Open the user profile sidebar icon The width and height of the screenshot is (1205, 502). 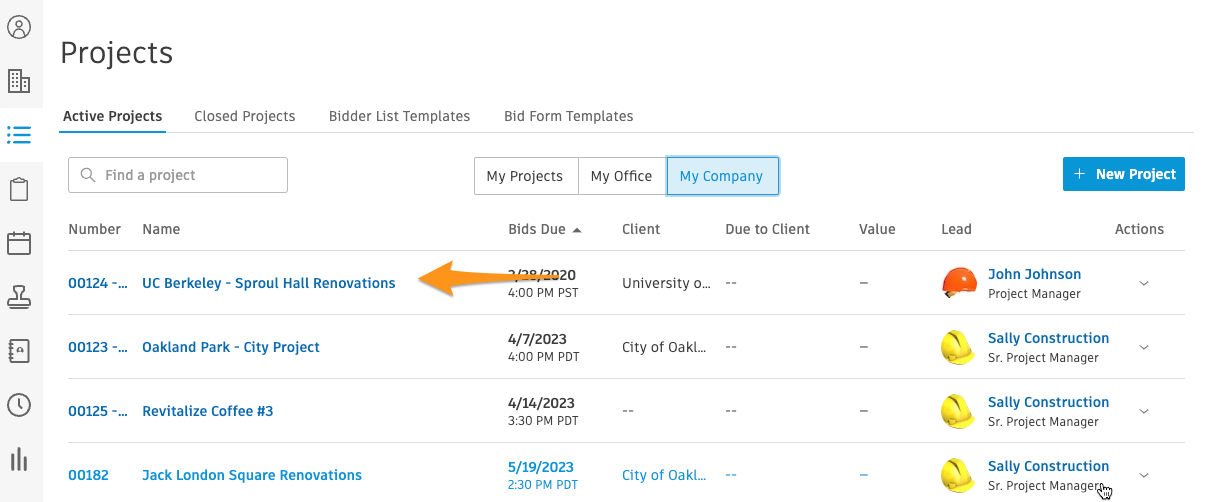[x=19, y=27]
